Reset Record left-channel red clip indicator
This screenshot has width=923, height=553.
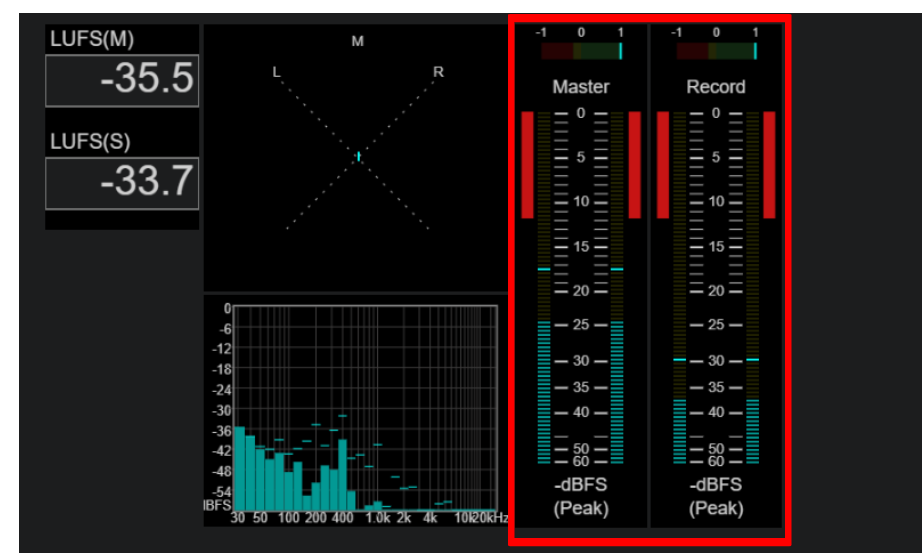[x=663, y=165]
